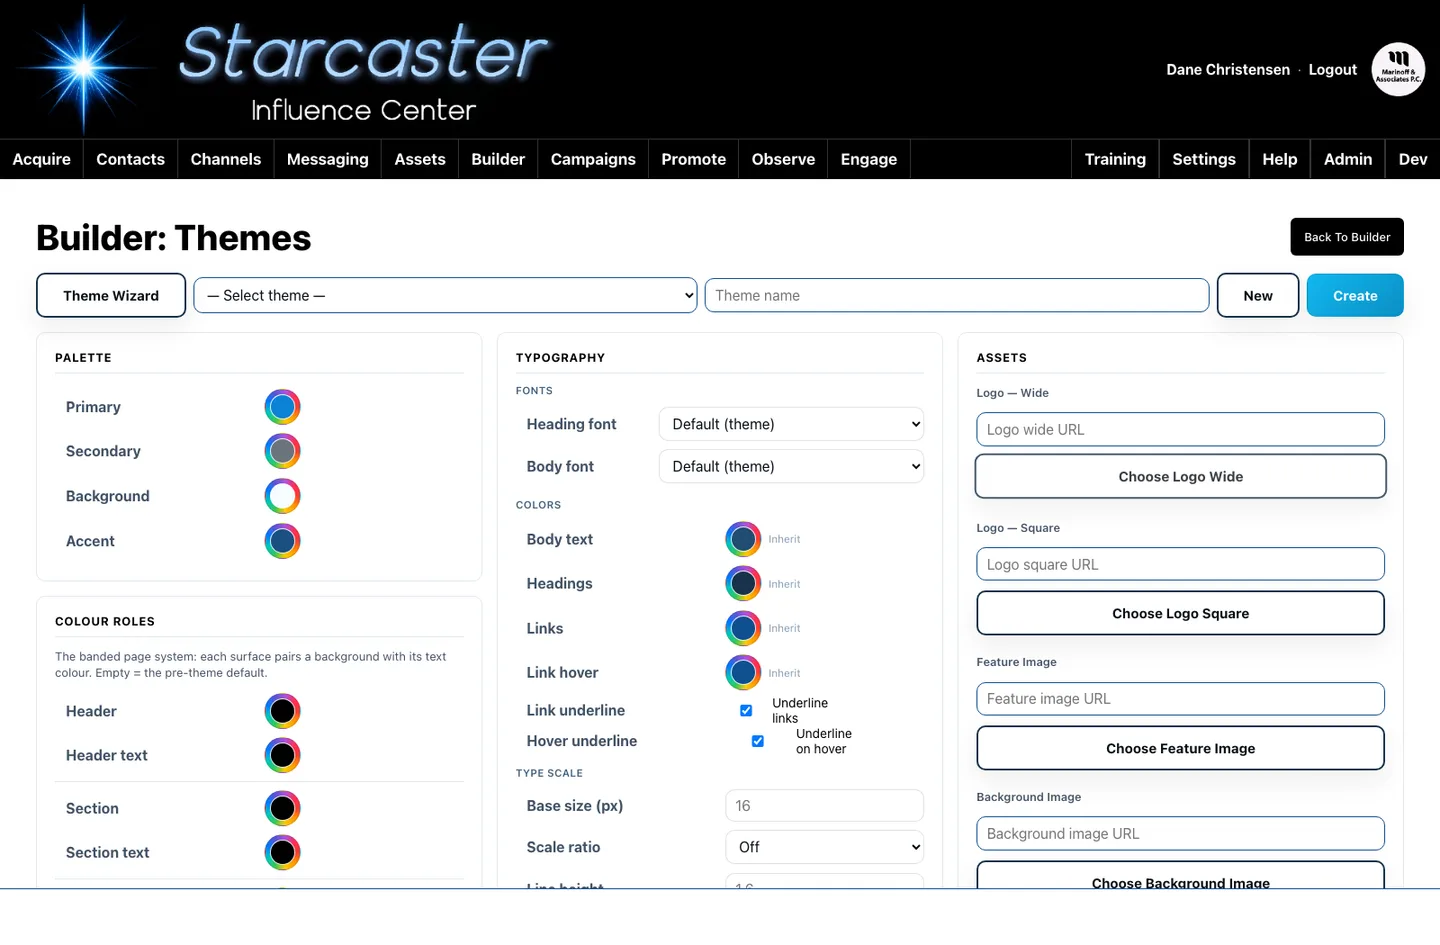
Task: Open the Body text color swatch
Action: pyautogui.click(x=743, y=539)
